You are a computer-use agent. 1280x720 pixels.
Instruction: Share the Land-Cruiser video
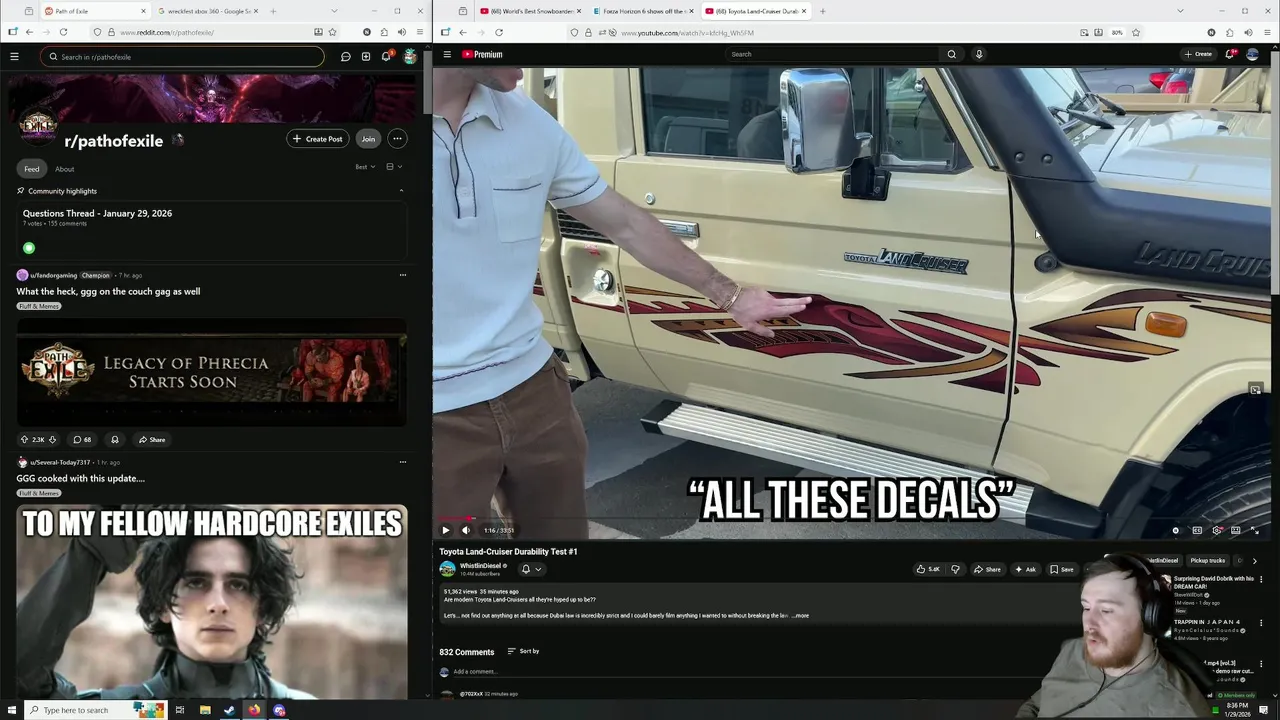pos(986,569)
